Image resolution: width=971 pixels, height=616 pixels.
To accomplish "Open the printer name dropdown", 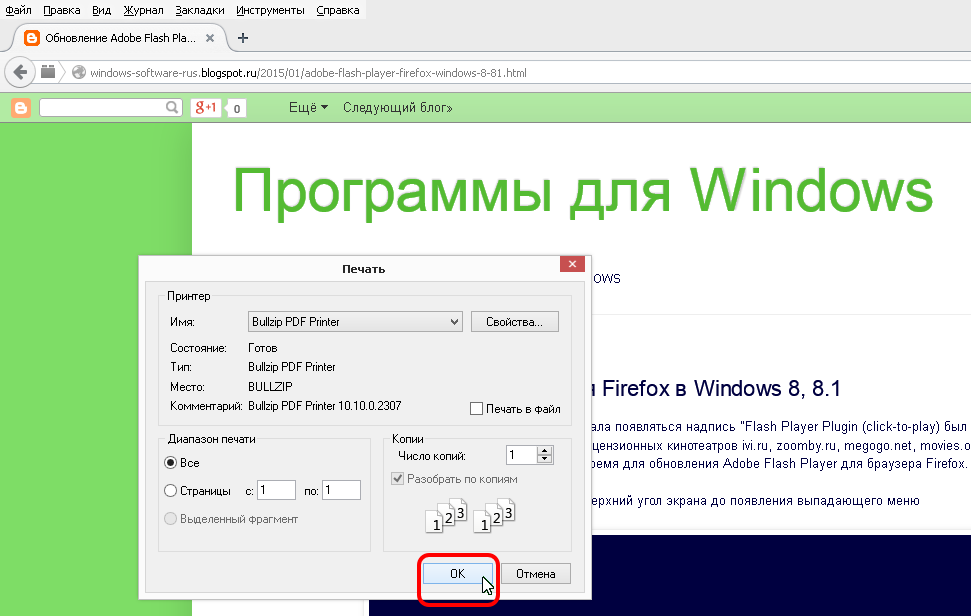I will tap(355, 322).
